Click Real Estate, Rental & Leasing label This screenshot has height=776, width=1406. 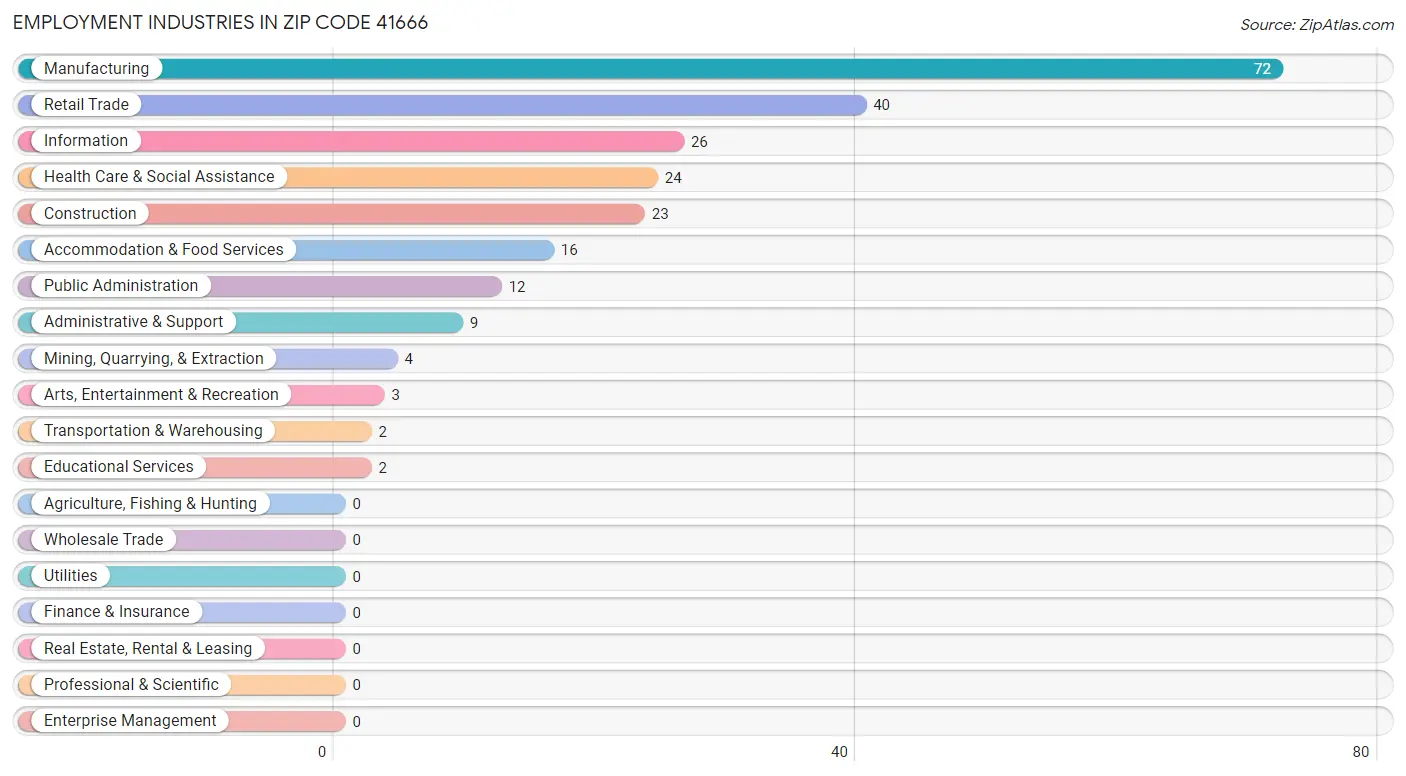point(148,648)
